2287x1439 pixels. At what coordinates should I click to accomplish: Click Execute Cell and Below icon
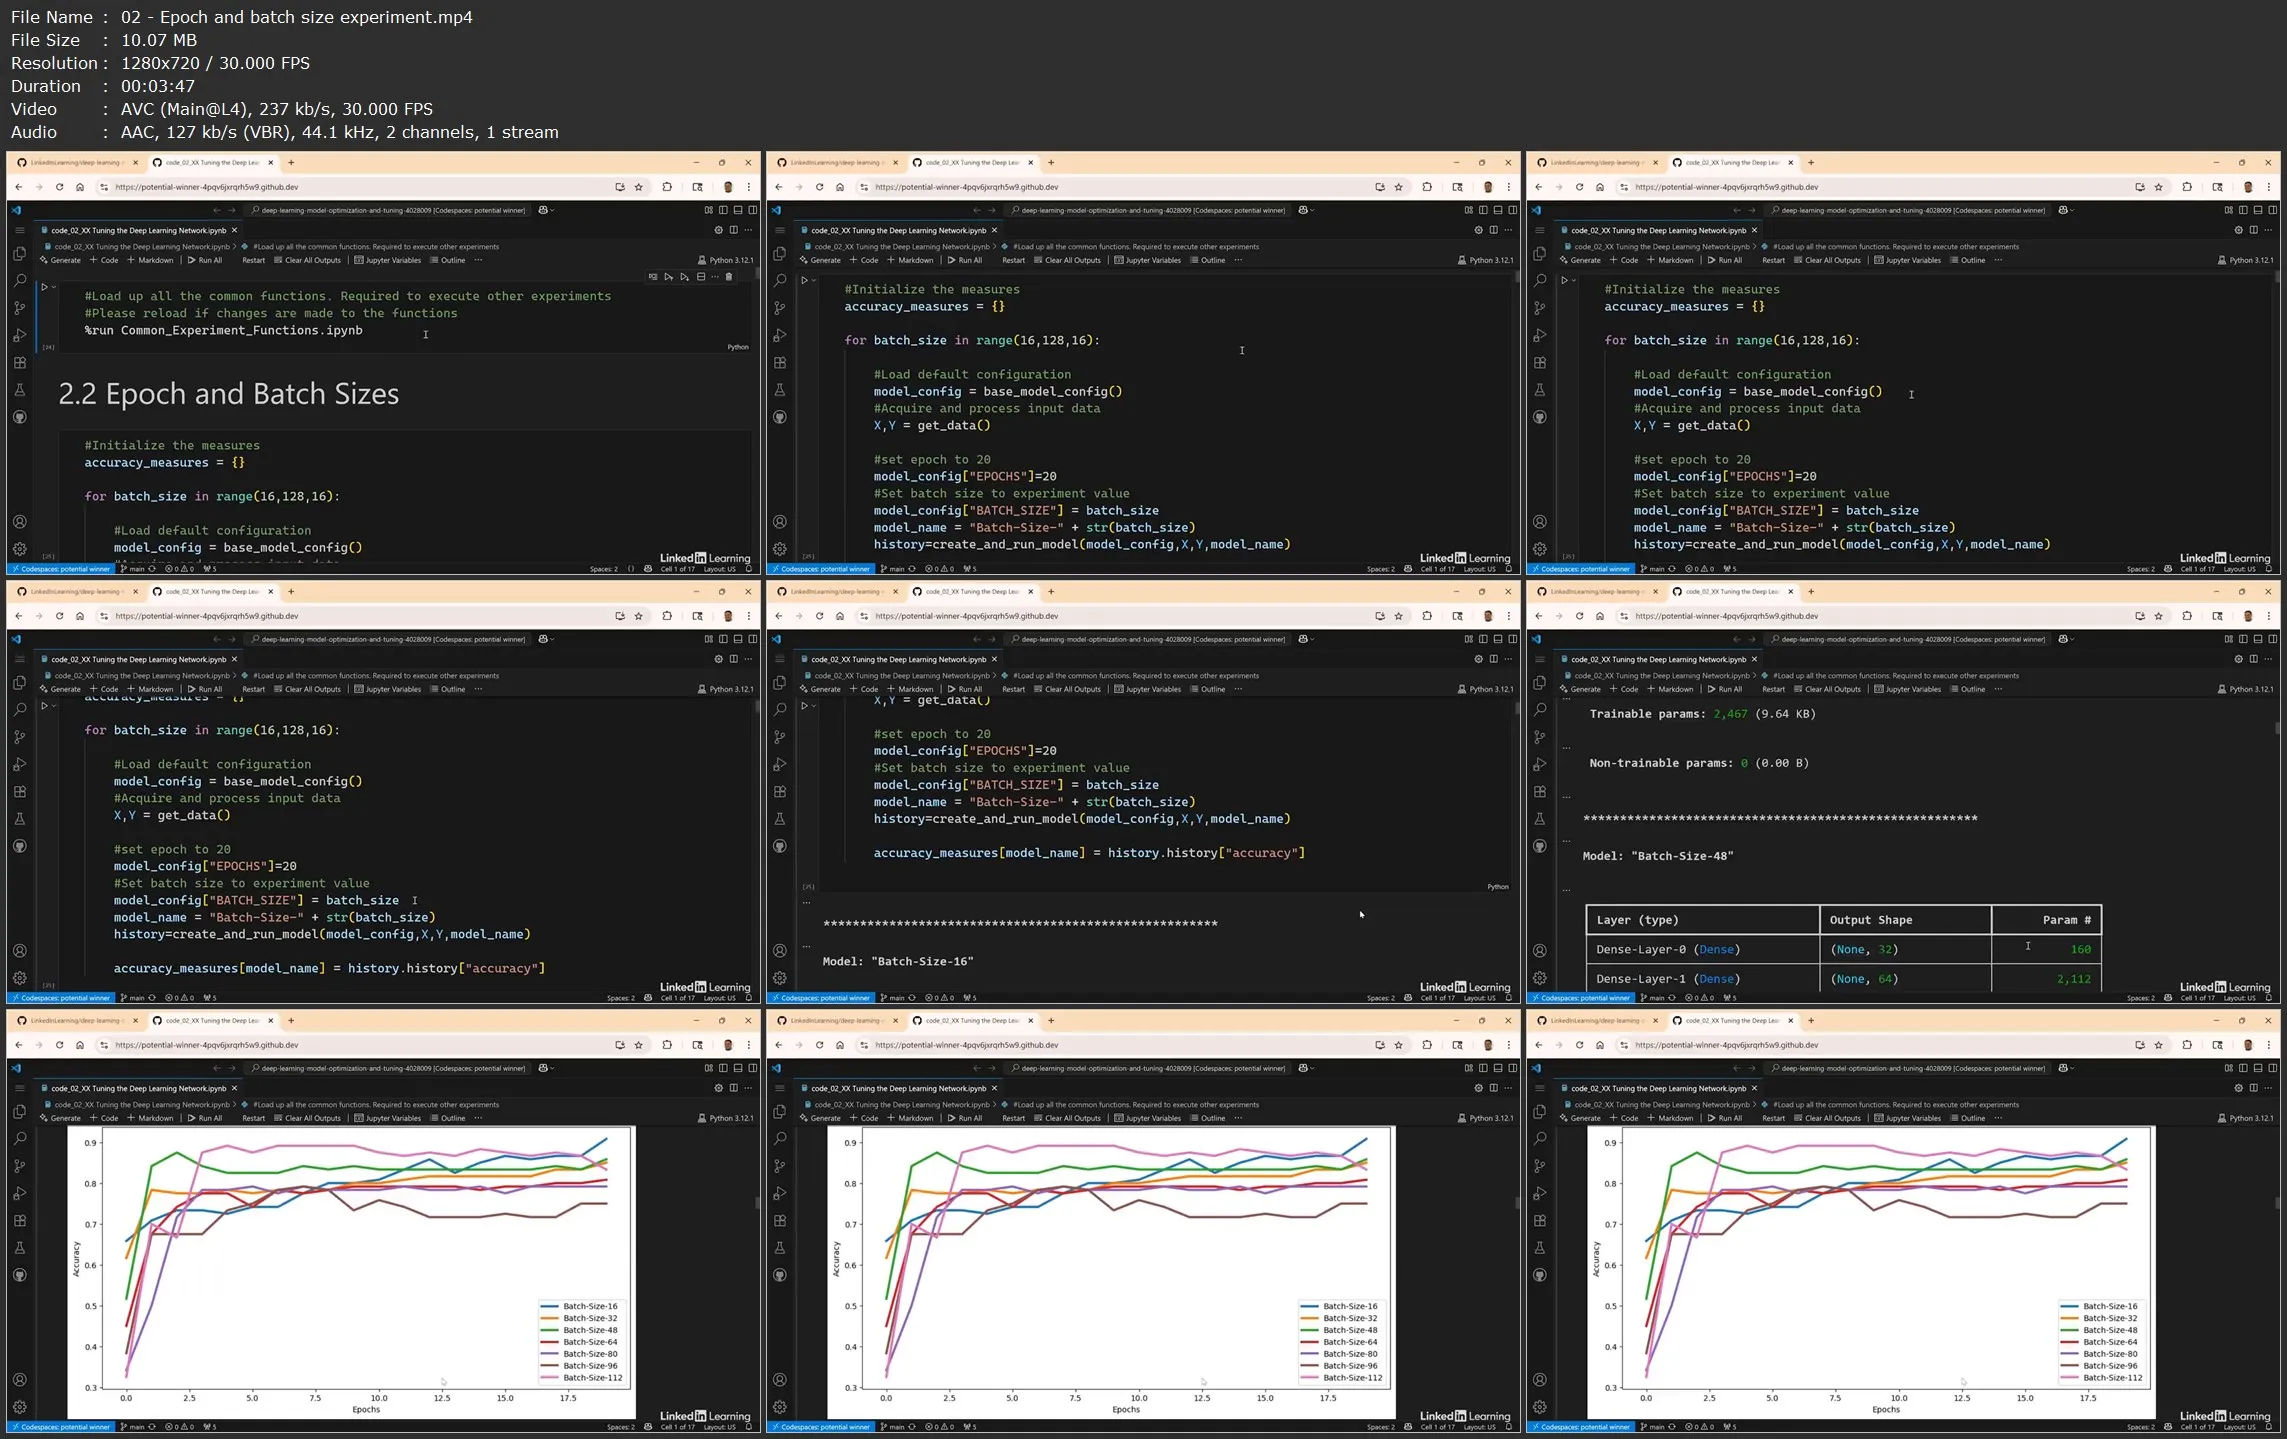[685, 277]
